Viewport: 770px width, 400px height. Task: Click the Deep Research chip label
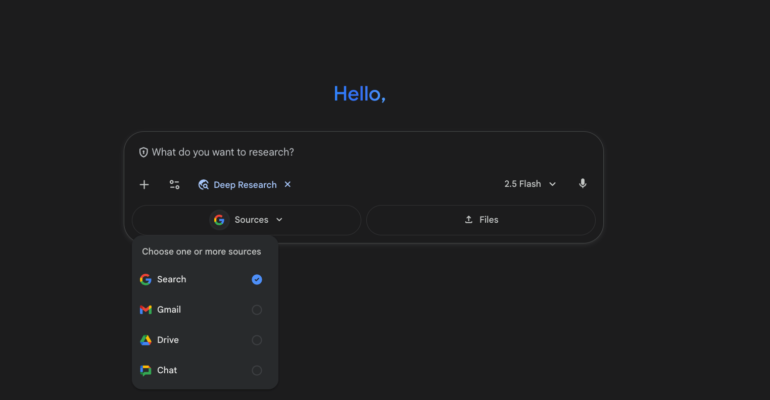(245, 185)
